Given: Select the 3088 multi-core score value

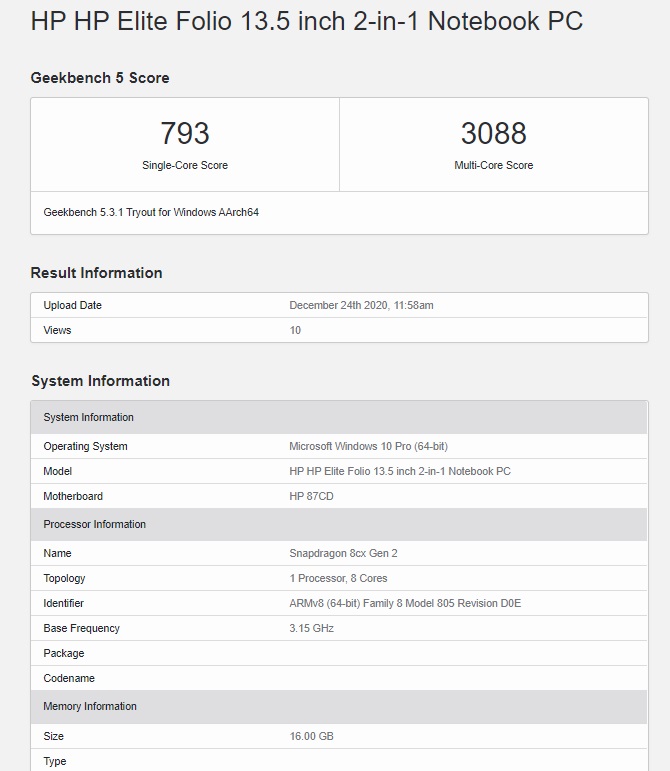Looking at the screenshot, I should coord(493,133).
